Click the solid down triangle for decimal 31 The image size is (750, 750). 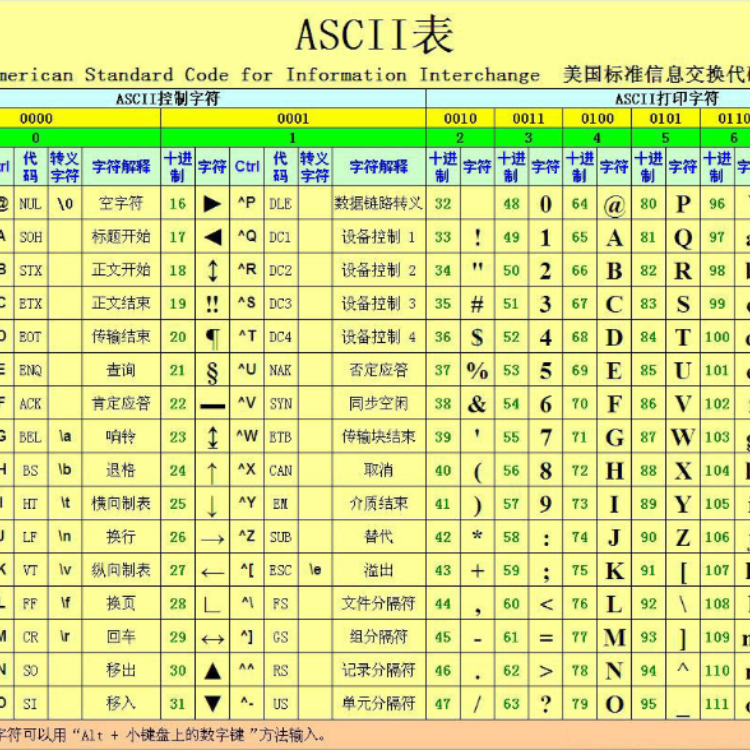coord(212,704)
